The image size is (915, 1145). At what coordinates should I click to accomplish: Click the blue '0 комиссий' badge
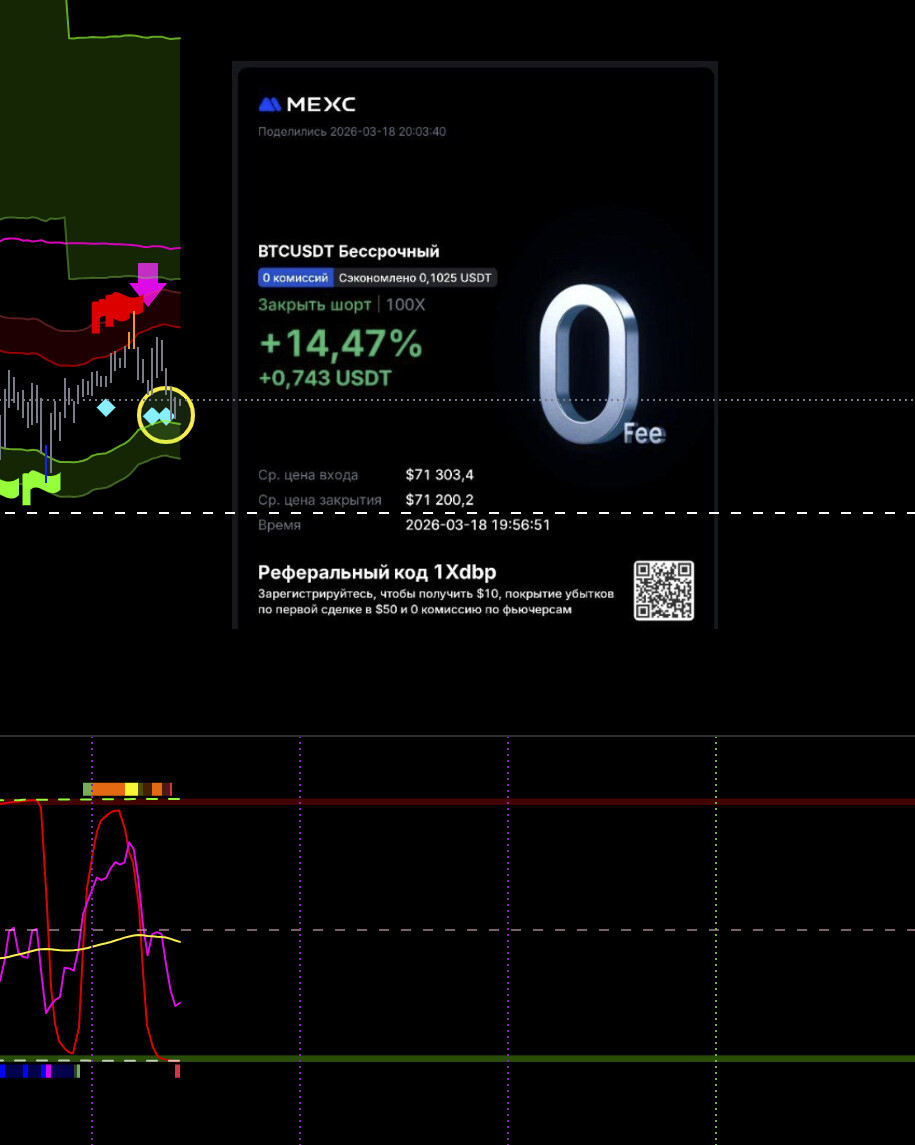pyautogui.click(x=295, y=278)
